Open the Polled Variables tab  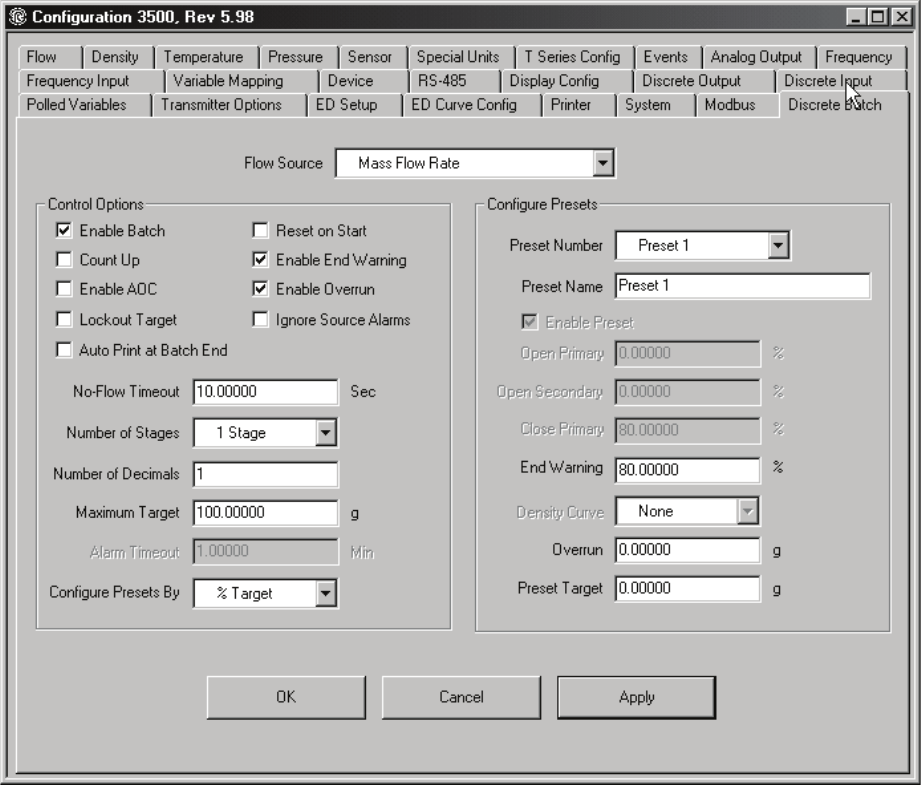click(84, 105)
